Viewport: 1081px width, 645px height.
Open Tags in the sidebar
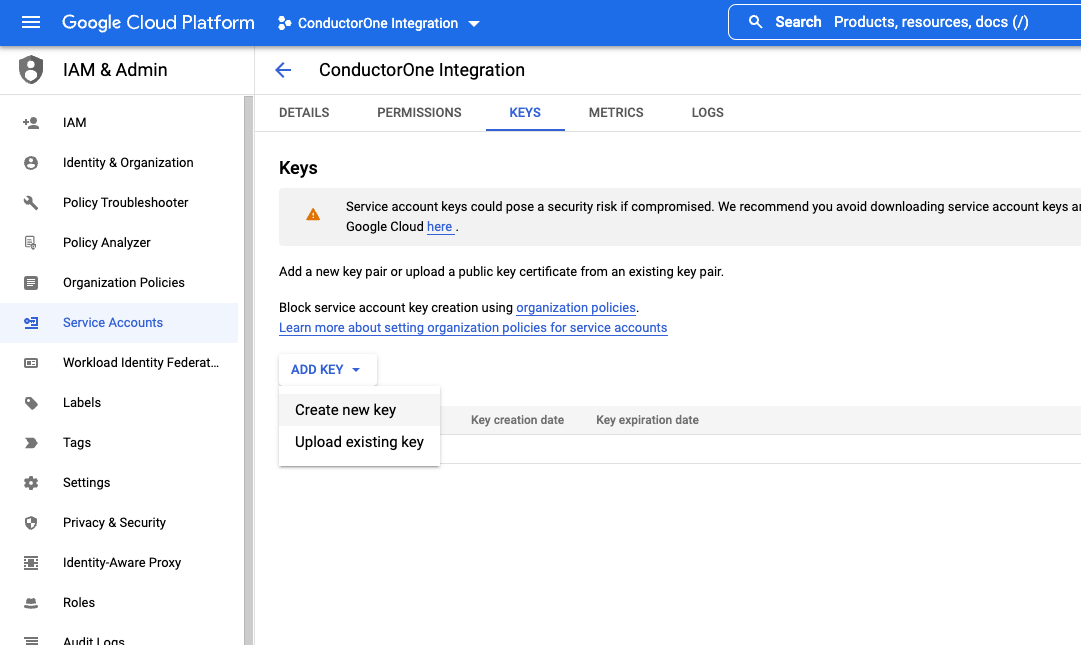(77, 442)
